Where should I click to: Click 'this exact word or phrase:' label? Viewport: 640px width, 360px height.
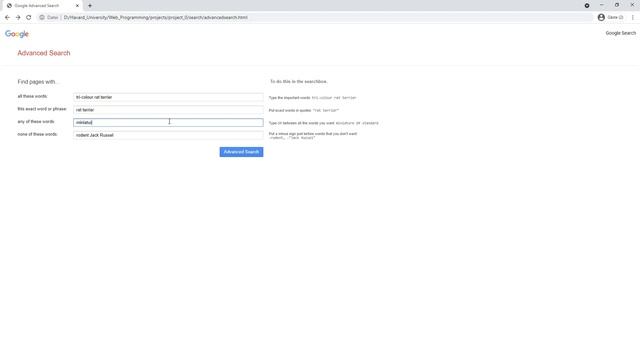[x=42, y=109]
